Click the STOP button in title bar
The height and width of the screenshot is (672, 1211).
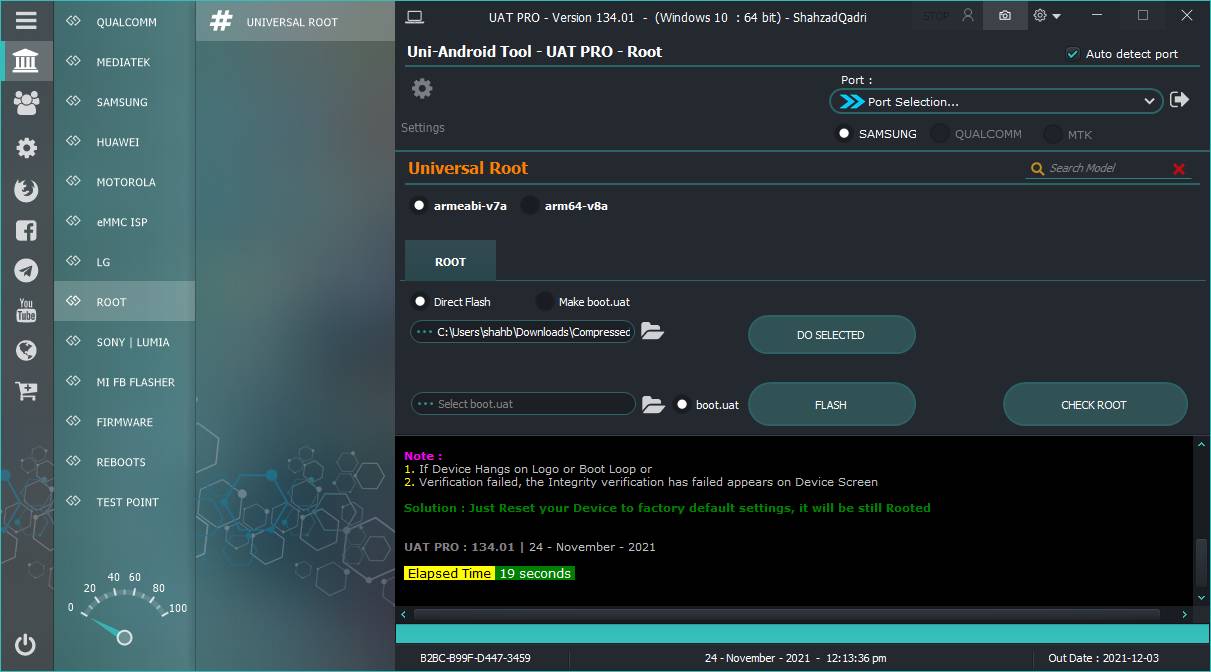pos(937,16)
